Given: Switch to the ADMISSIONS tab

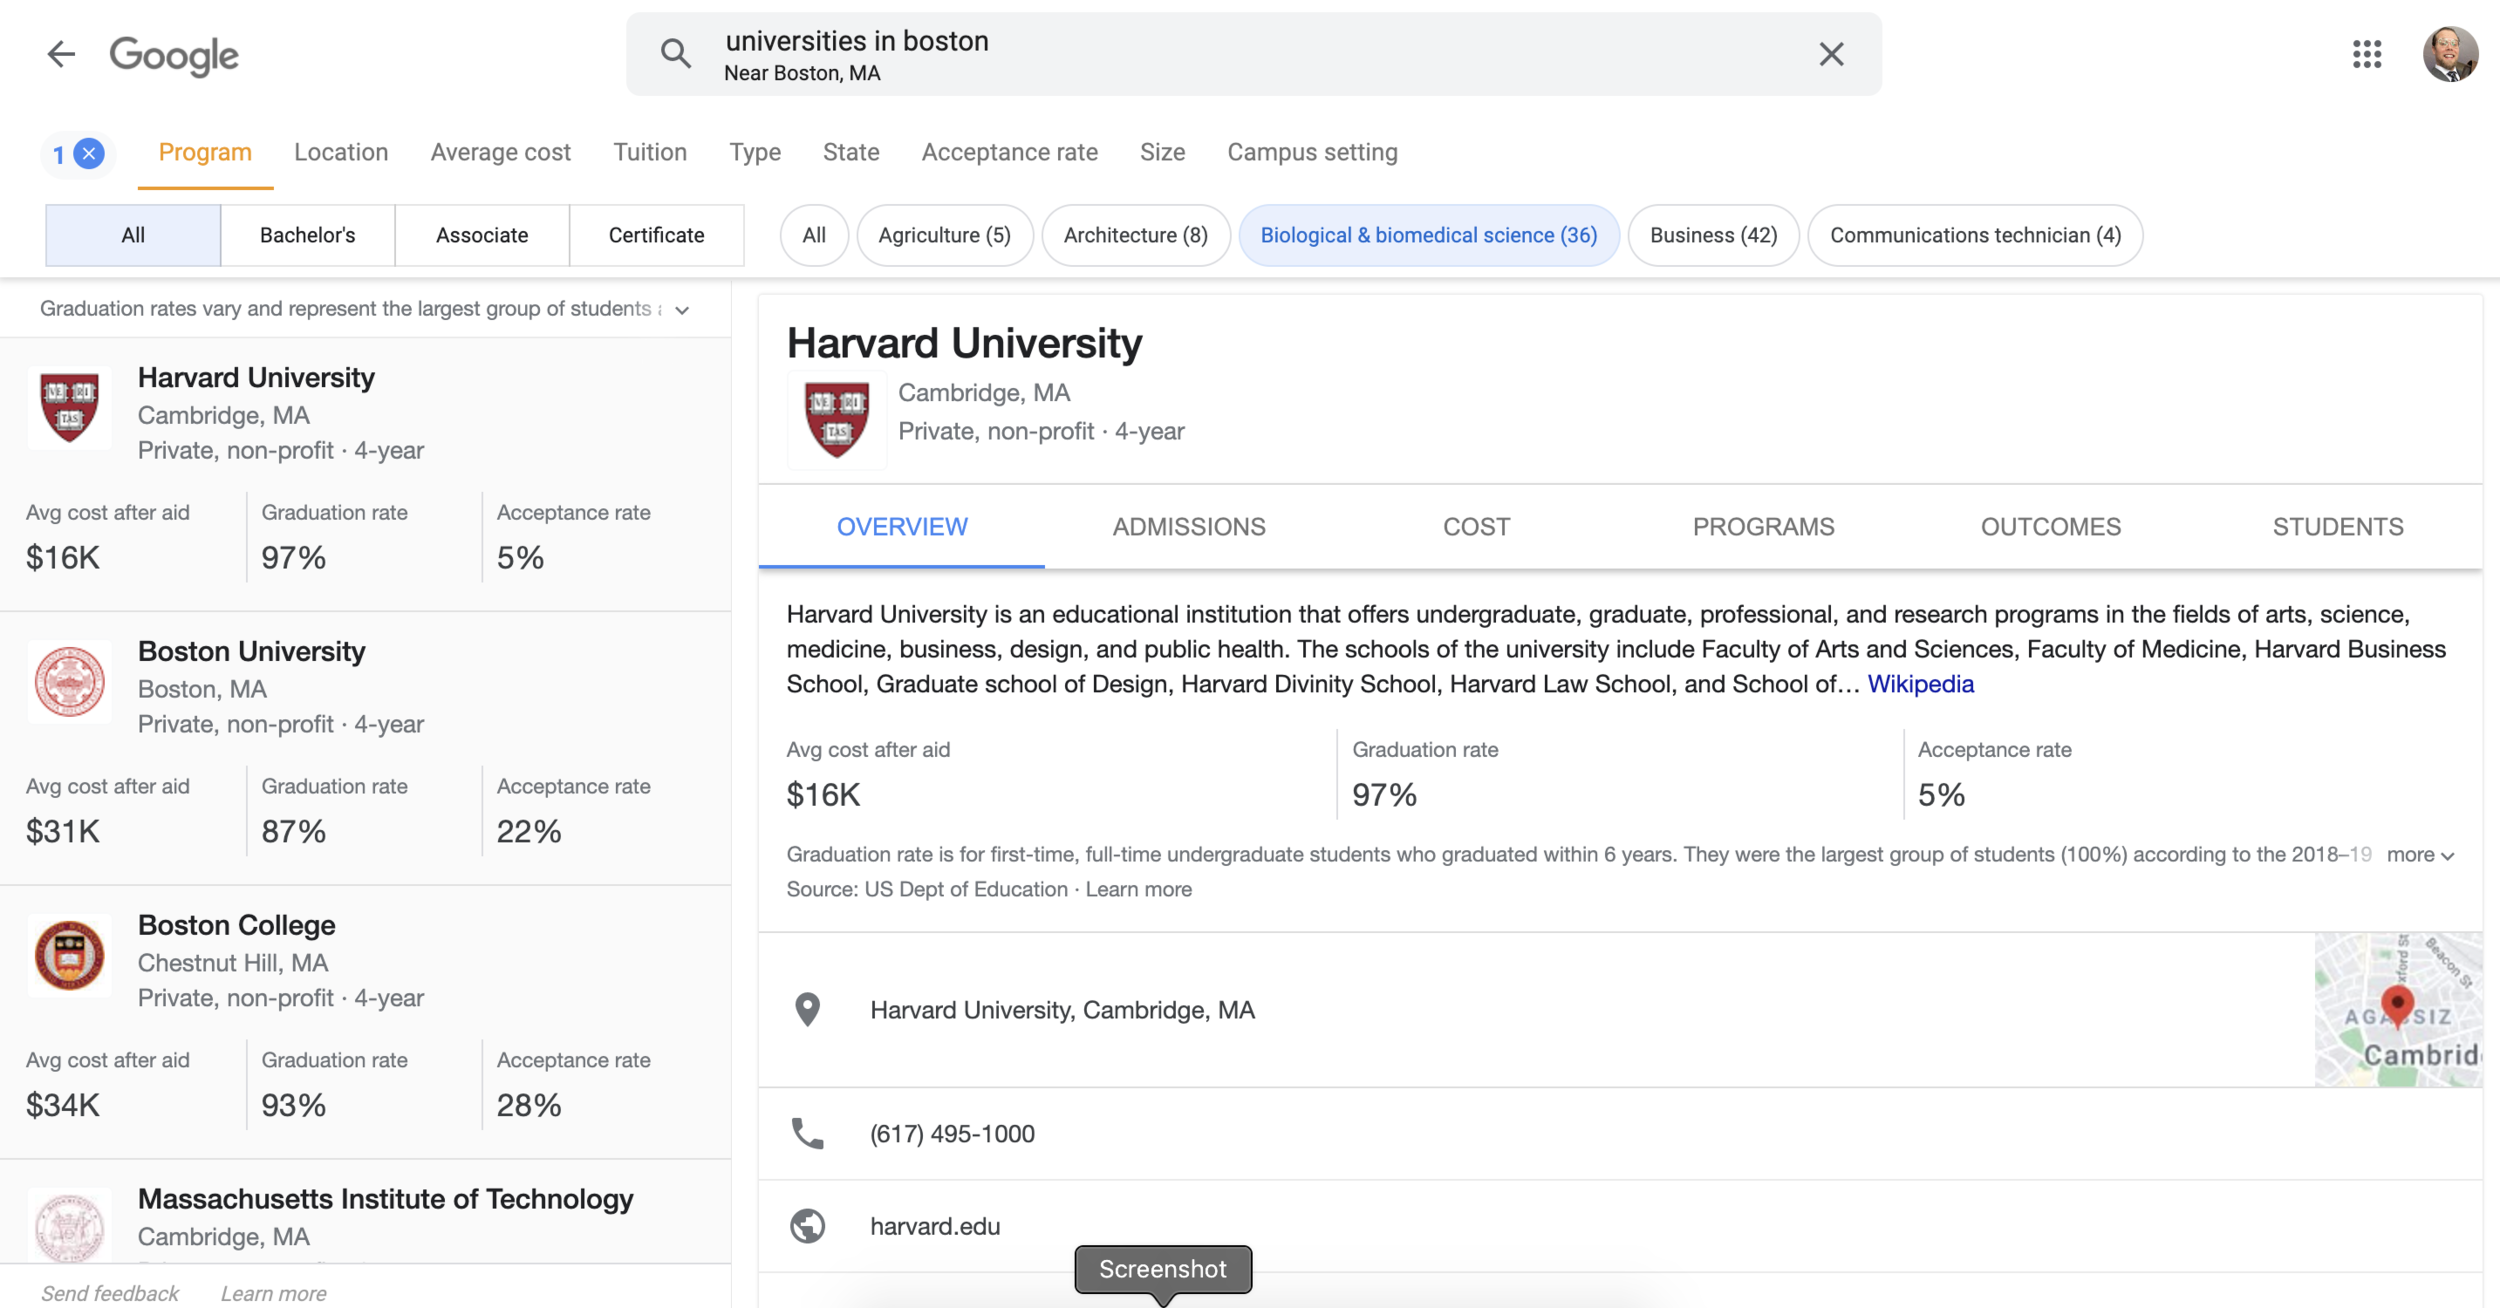Looking at the screenshot, I should tap(1188, 527).
